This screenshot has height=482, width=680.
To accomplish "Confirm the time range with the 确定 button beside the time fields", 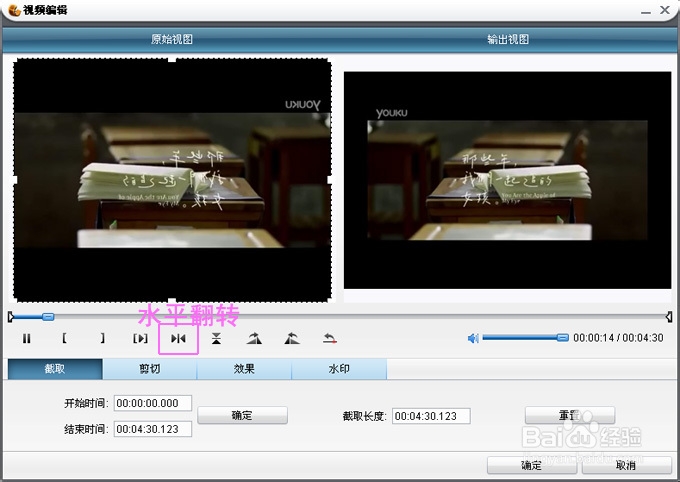I will click(x=242, y=415).
